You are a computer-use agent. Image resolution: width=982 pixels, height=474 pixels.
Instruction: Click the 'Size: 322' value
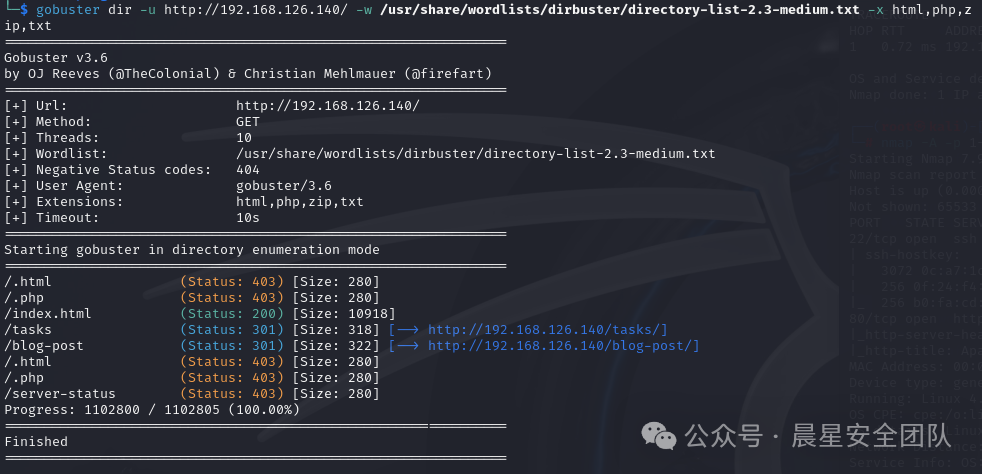(x=336, y=346)
